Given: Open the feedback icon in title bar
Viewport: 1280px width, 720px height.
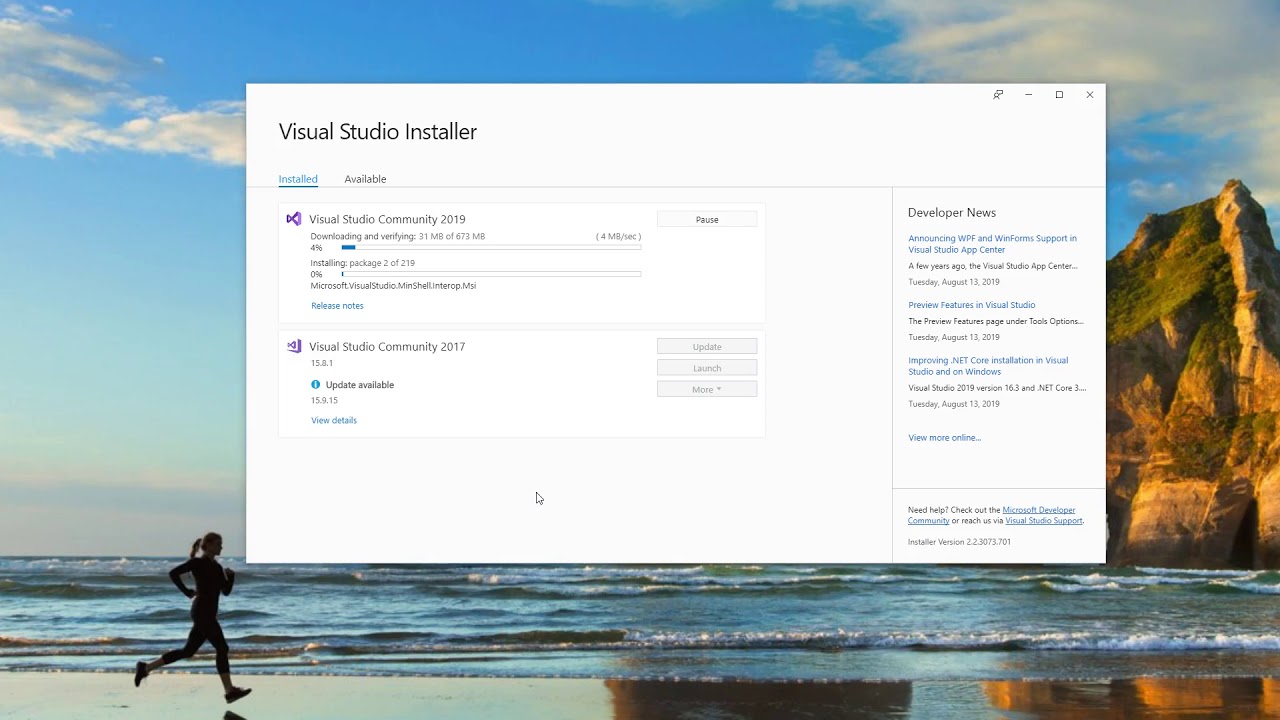Looking at the screenshot, I should tap(998, 95).
